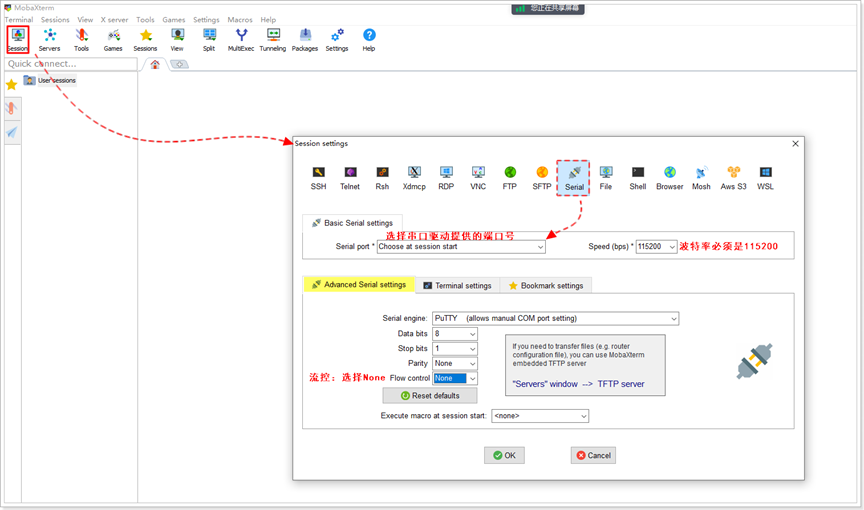Screen dimensions: 864x510
Task: Click the OK button
Action: [504, 455]
